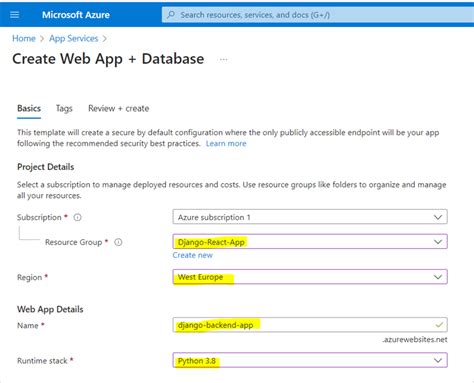Screen dimensions: 474x383
Task: Click the web app Name input field
Action: [310, 325]
